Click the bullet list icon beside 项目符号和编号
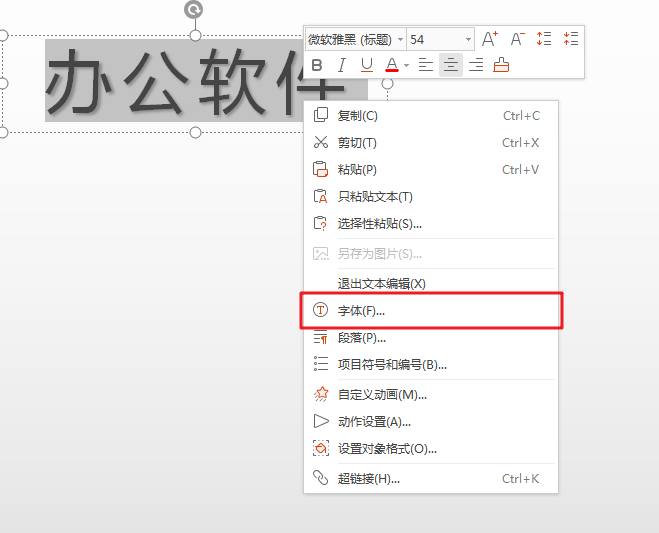This screenshot has width=659, height=533. tap(321, 364)
